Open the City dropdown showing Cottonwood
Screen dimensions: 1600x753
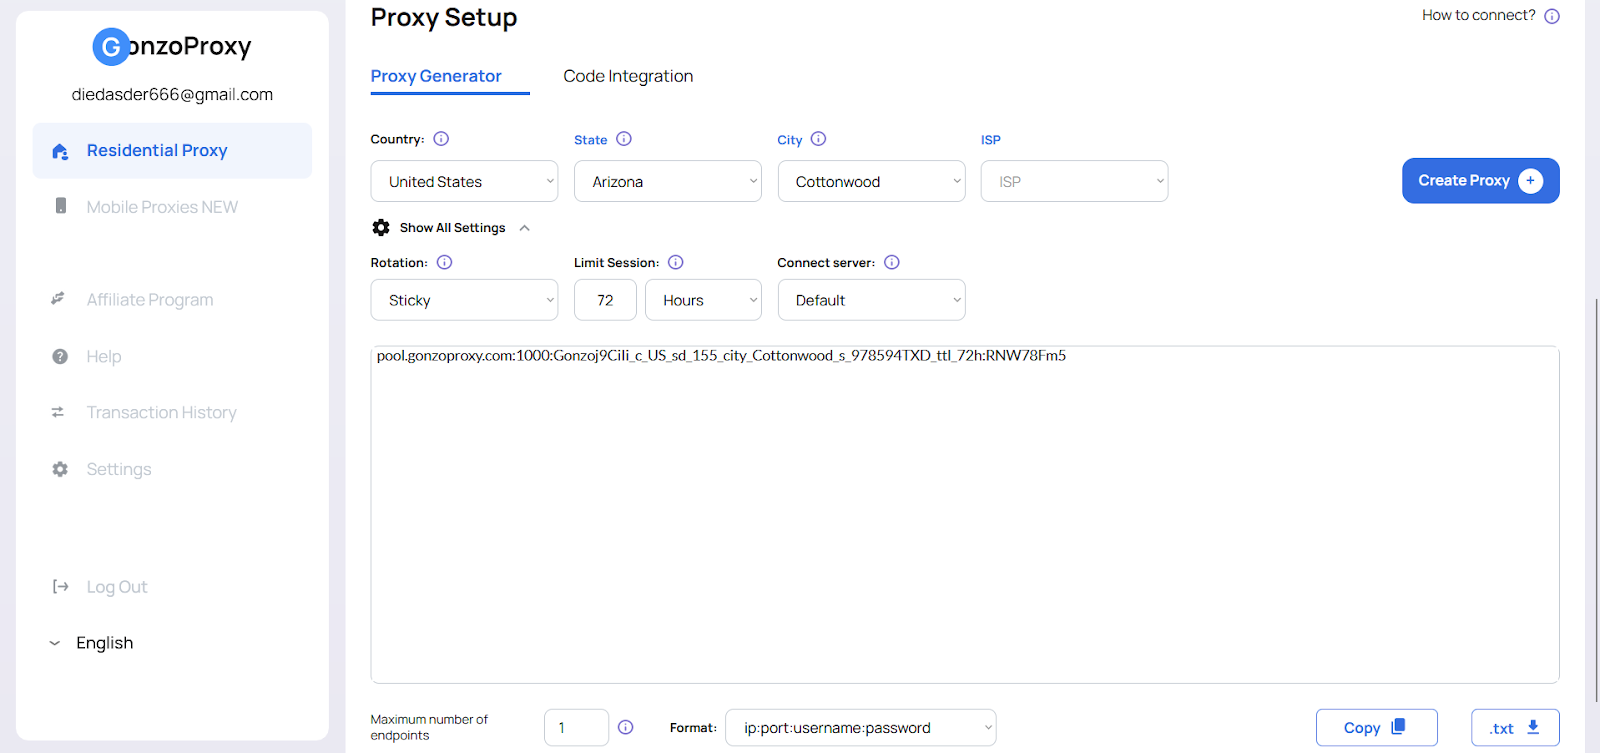[x=872, y=181]
